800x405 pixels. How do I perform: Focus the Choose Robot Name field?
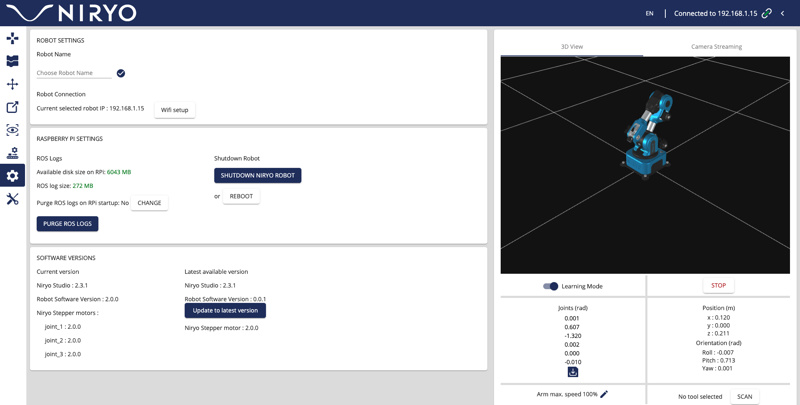pos(74,73)
